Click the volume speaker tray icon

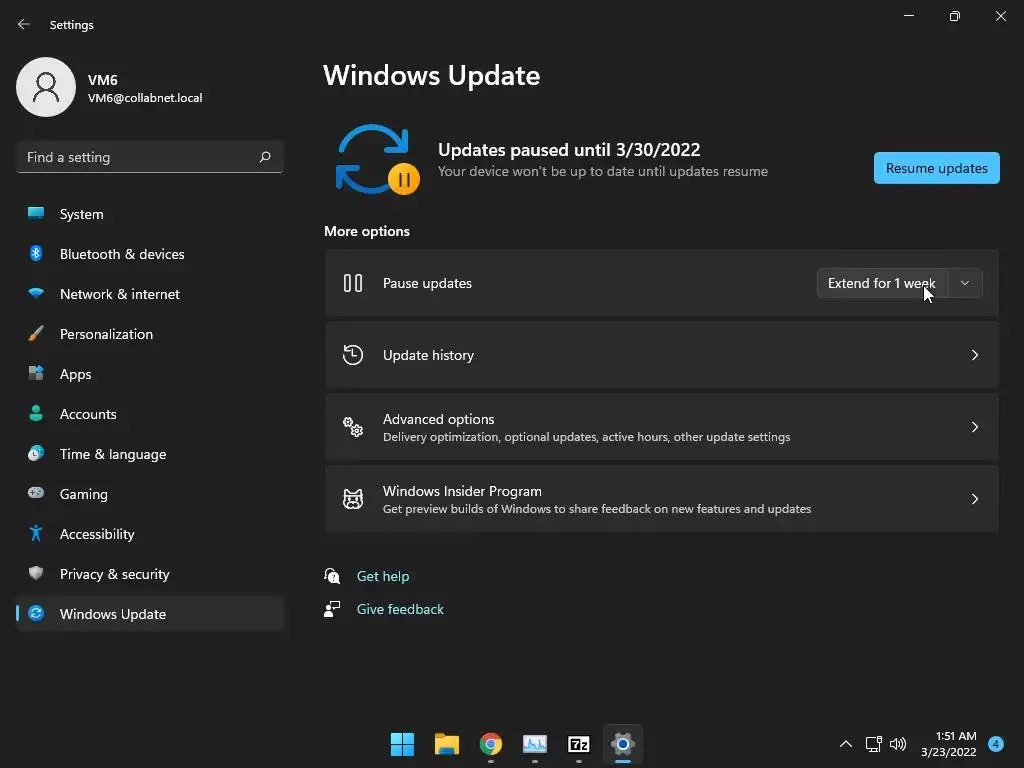coord(898,744)
